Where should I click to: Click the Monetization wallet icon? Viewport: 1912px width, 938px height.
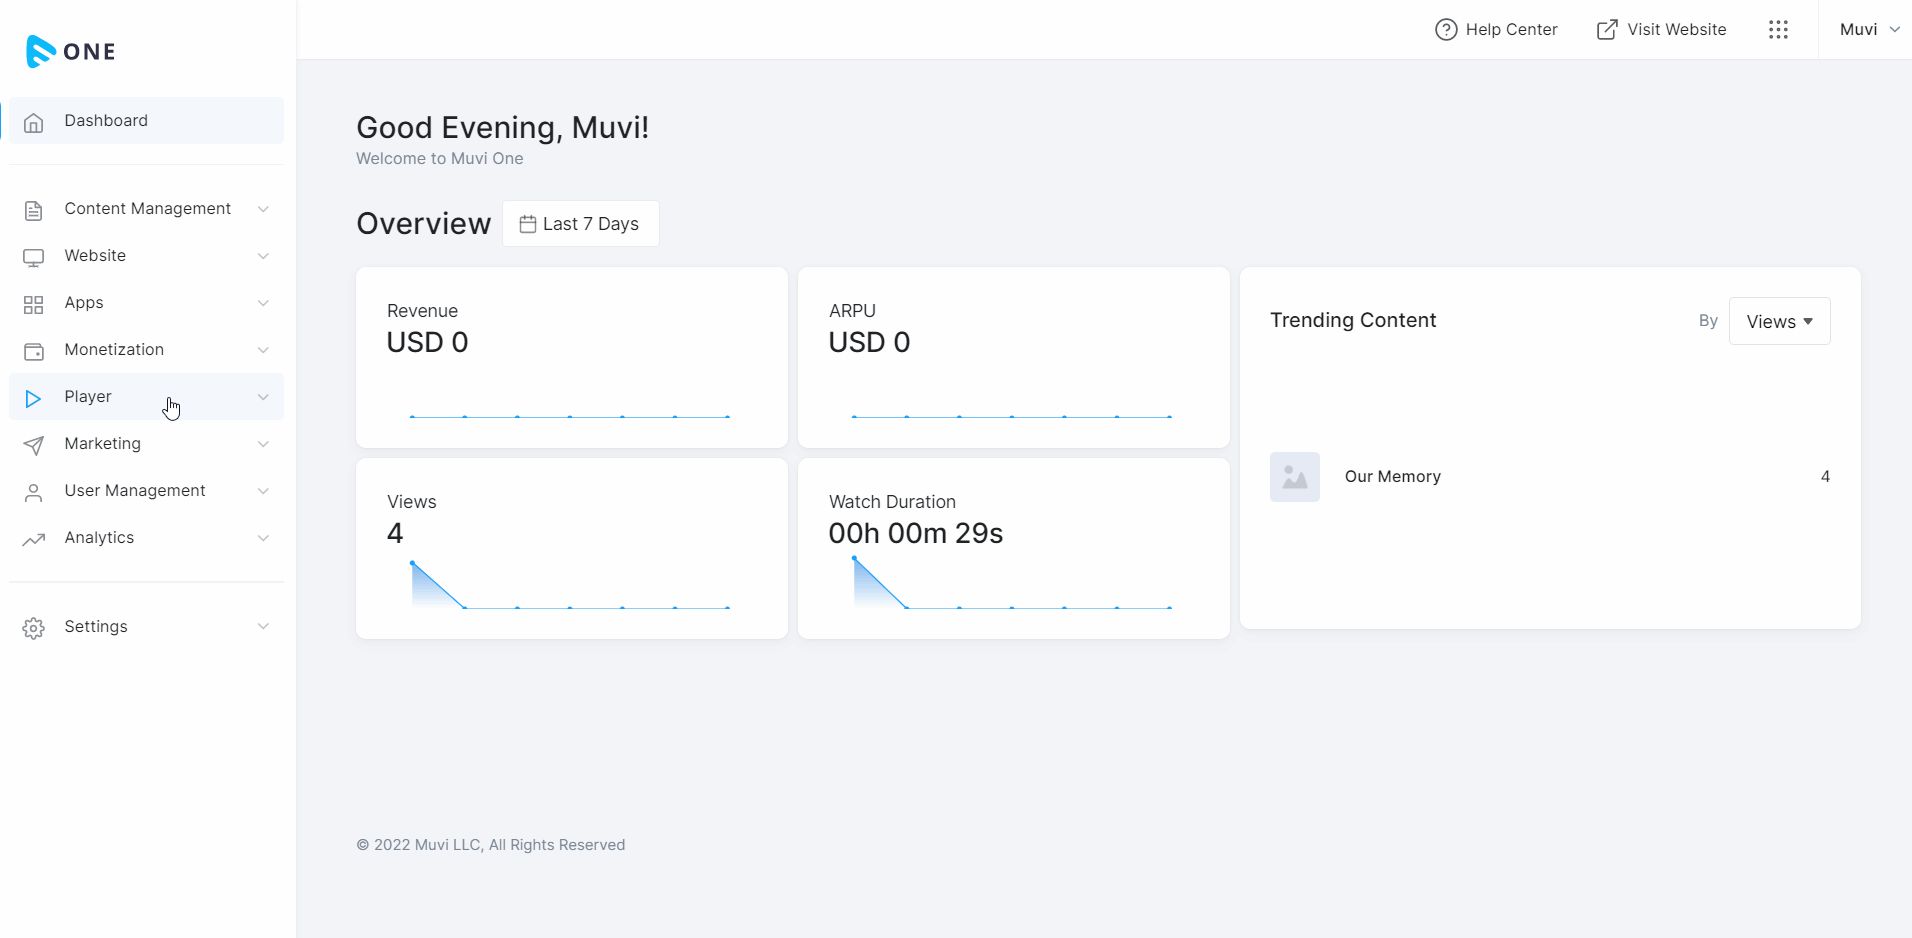pyautogui.click(x=34, y=350)
